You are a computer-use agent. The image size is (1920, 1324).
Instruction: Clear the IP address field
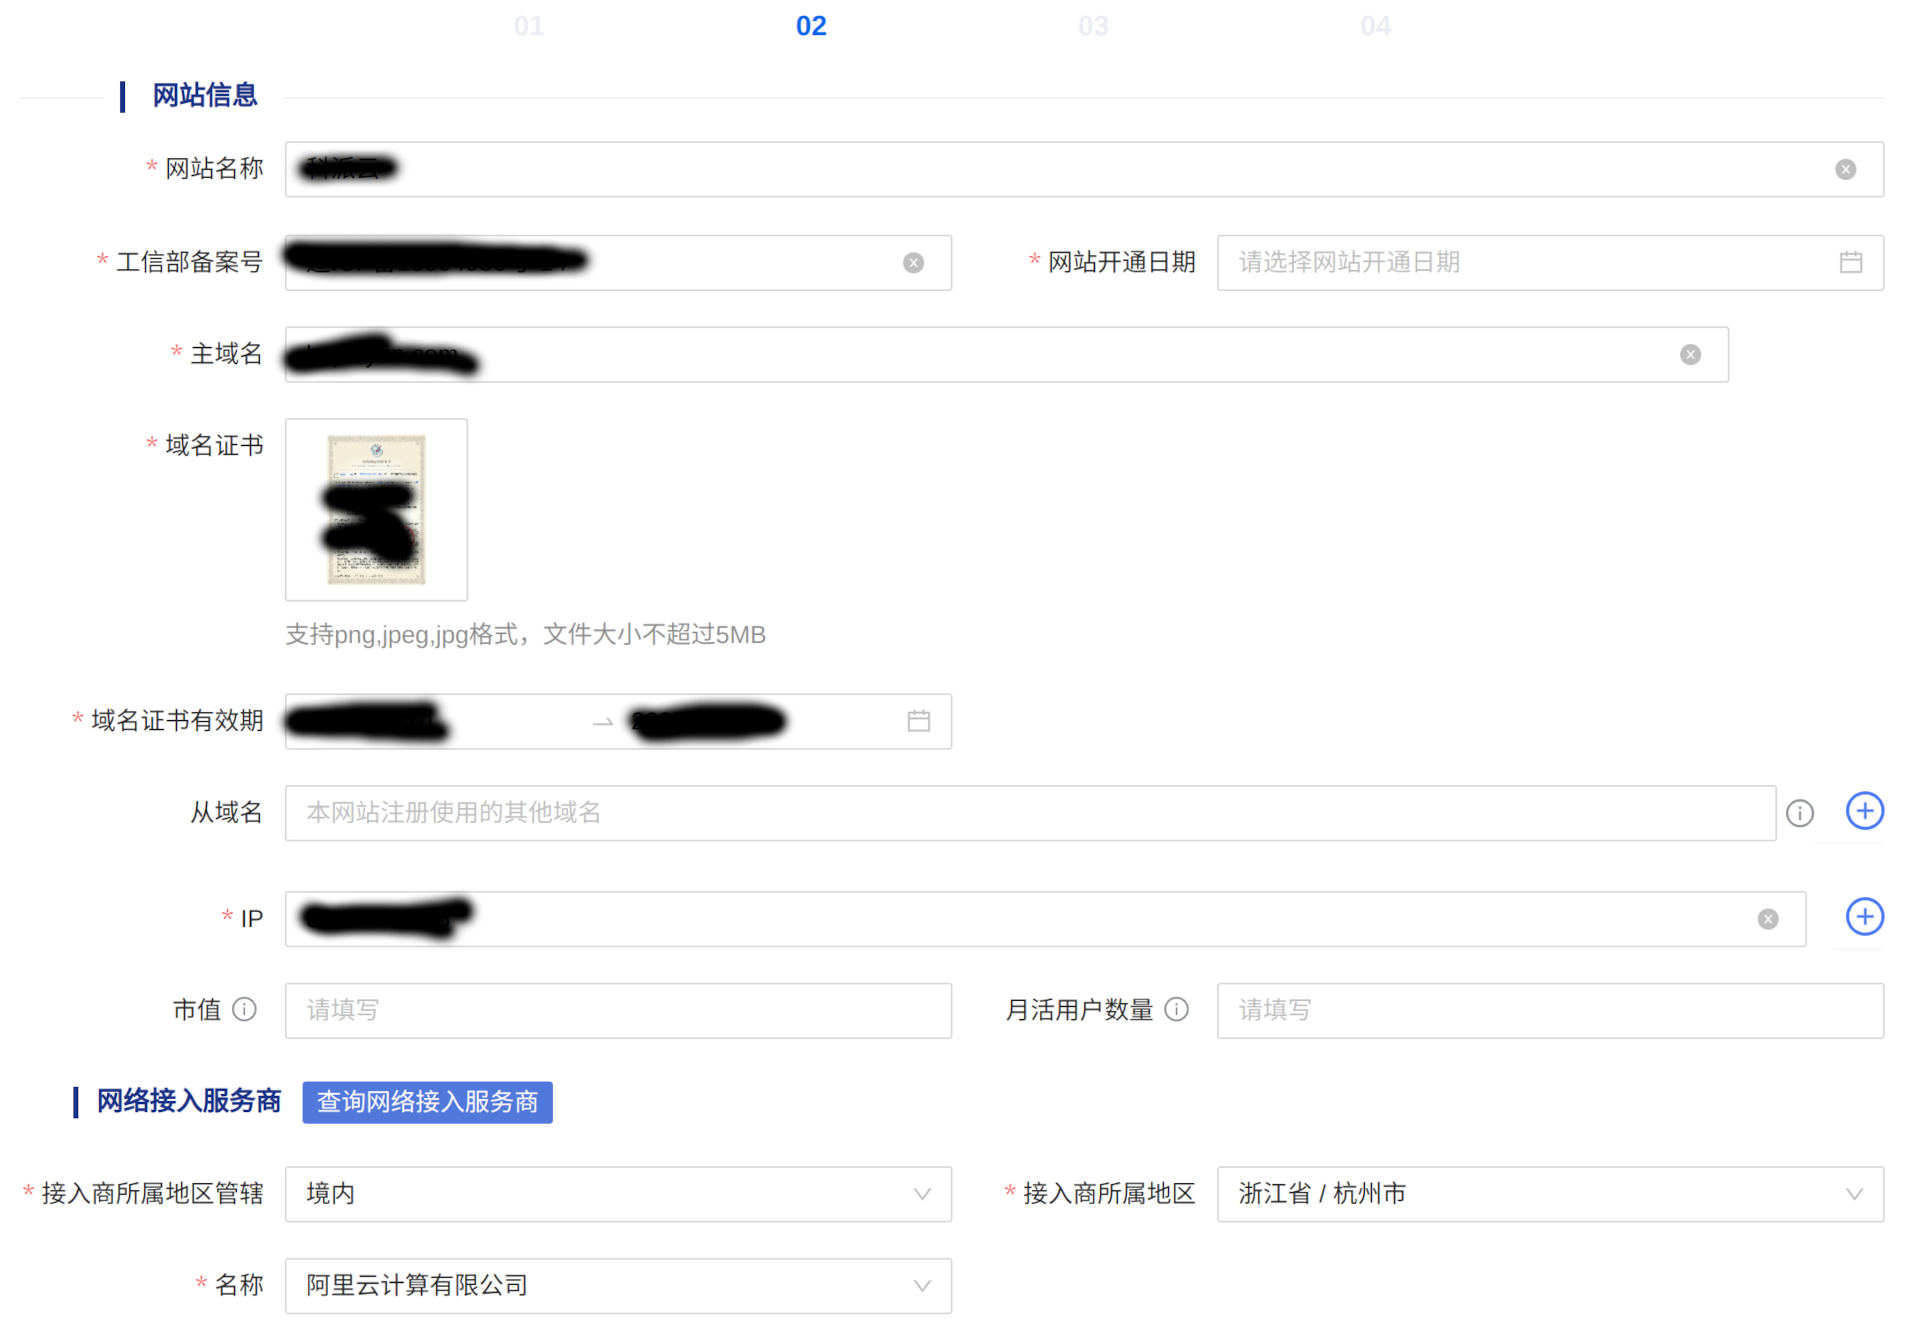click(1769, 918)
